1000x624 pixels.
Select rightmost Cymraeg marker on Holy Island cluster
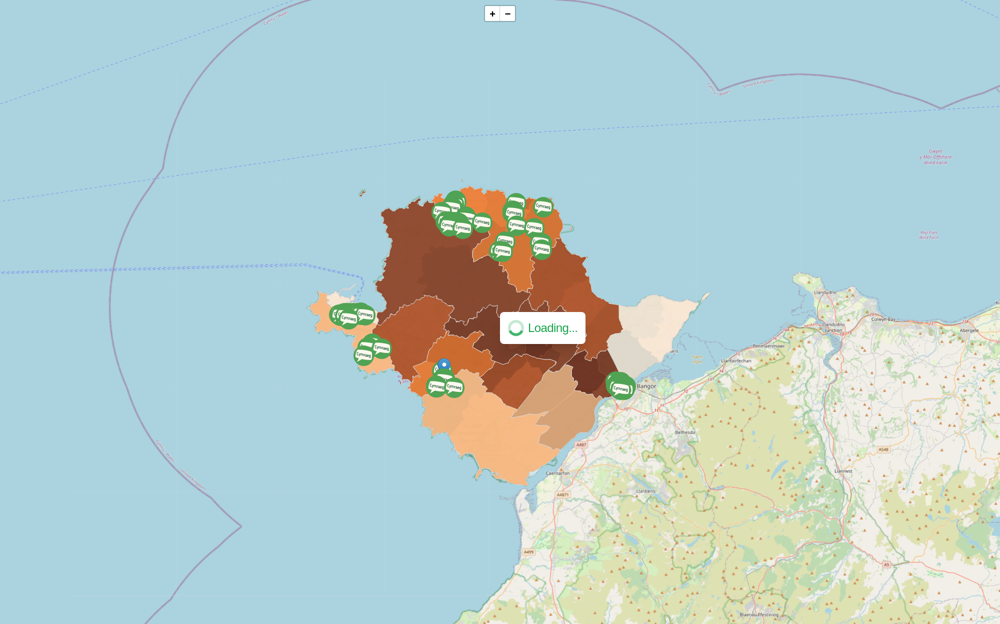(365, 315)
